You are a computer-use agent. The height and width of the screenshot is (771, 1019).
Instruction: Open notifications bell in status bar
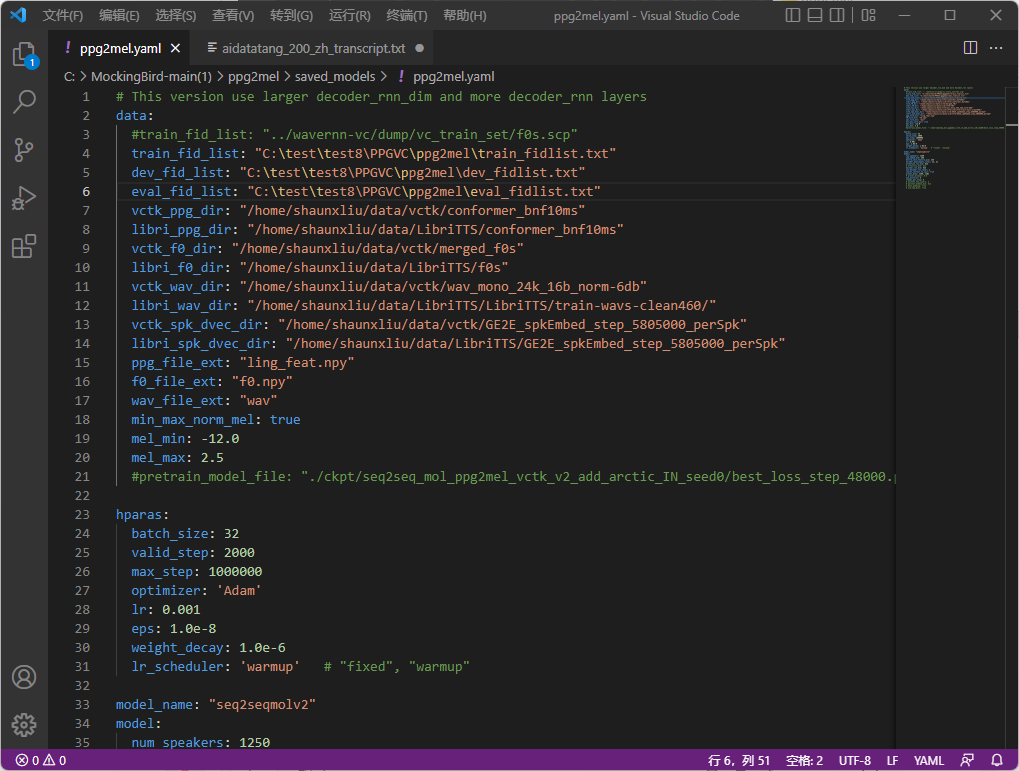point(996,760)
